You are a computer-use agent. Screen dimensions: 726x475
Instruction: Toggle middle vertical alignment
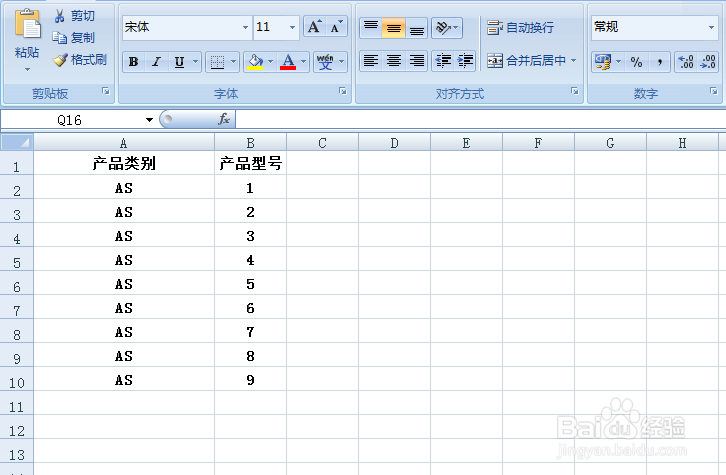pos(394,28)
